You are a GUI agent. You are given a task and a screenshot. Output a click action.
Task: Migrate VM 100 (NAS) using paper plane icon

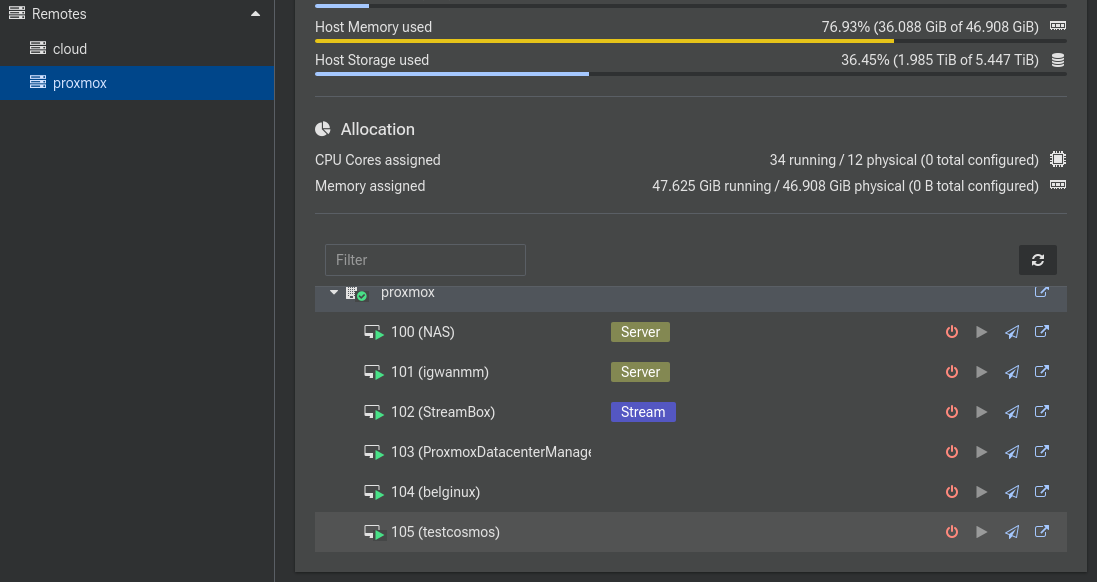click(x=1012, y=332)
